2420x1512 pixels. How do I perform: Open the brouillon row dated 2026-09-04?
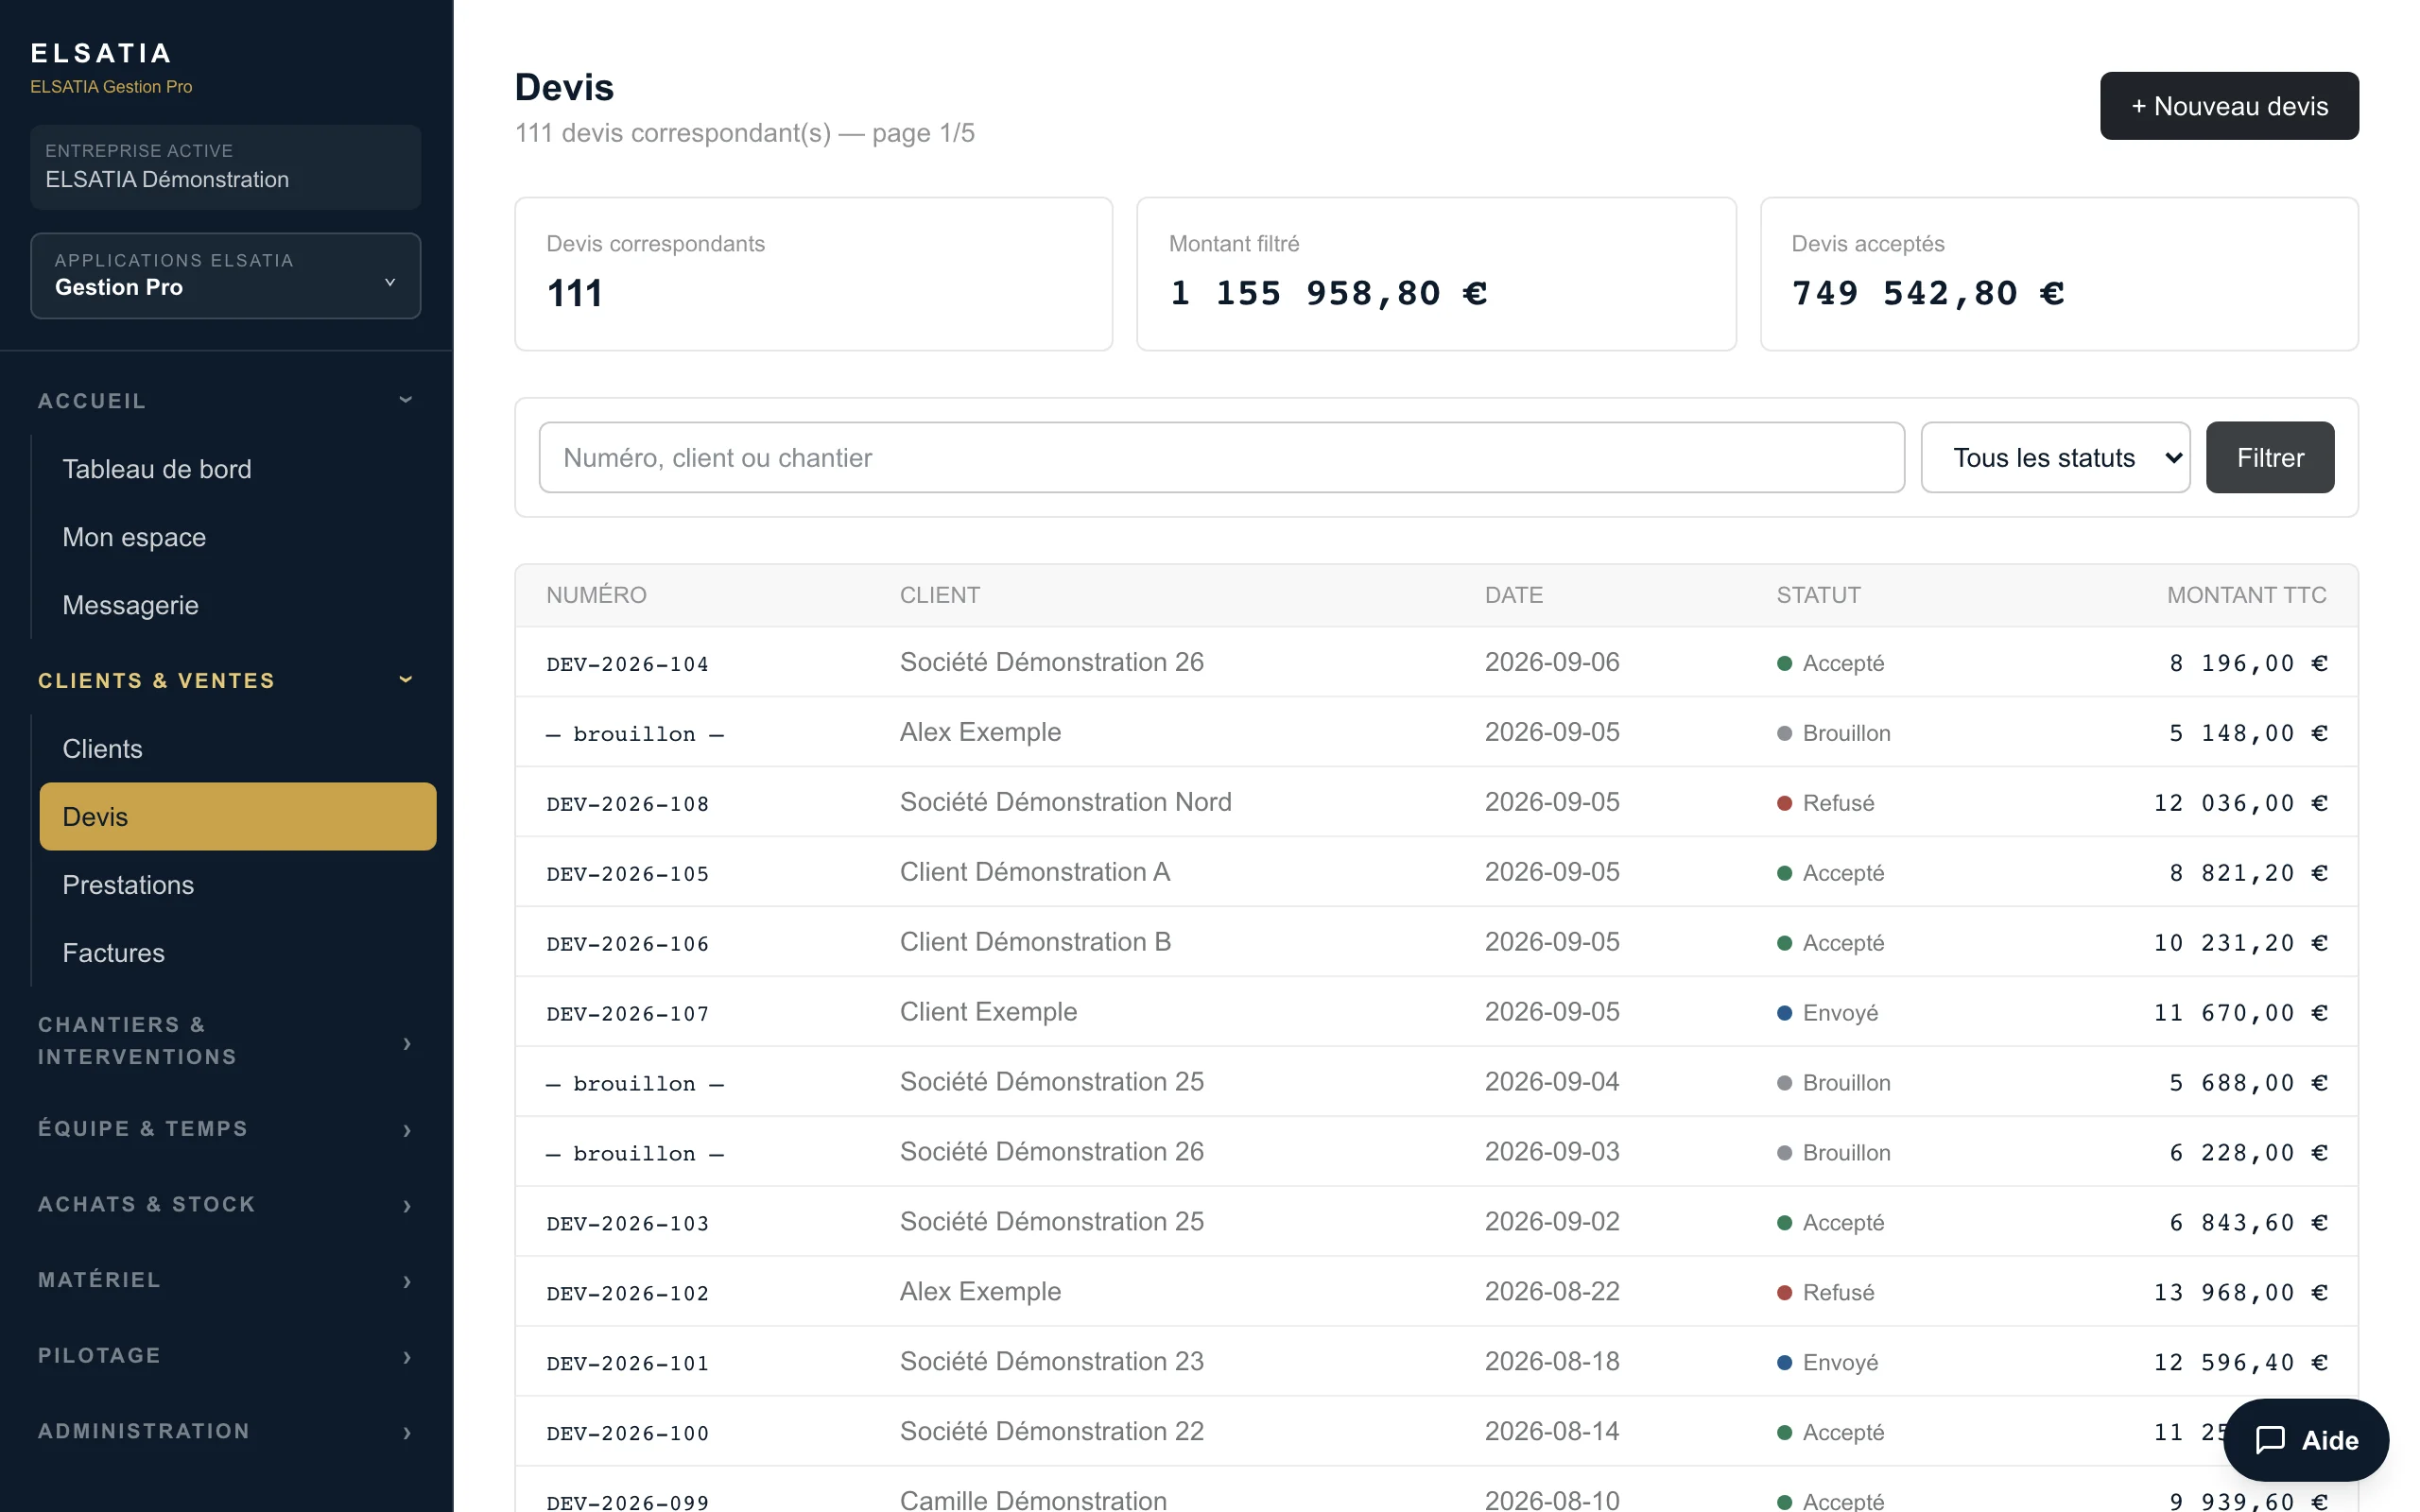click(x=635, y=1084)
